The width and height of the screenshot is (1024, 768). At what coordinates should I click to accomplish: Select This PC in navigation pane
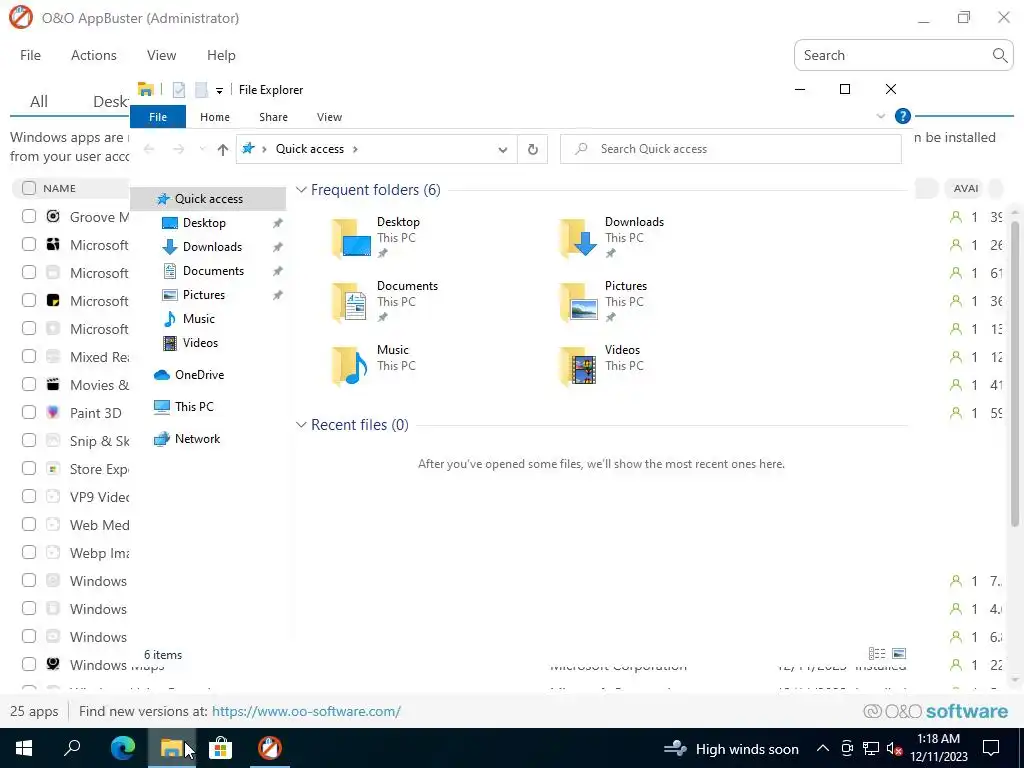(x=194, y=406)
